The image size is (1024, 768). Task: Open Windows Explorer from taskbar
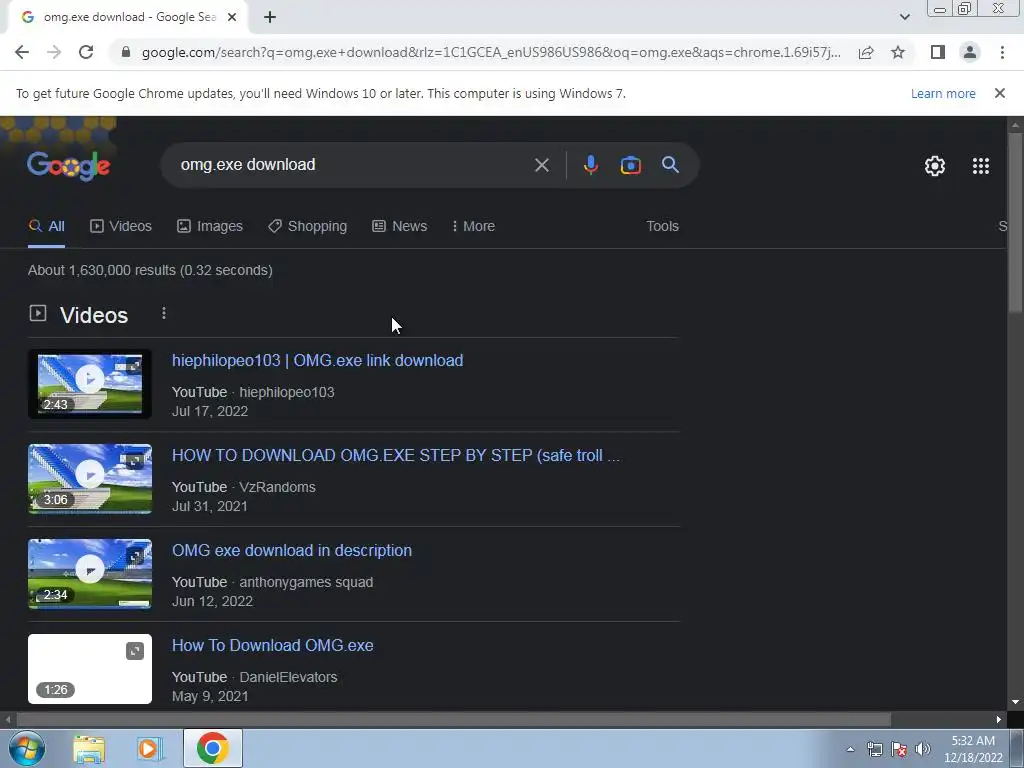[x=89, y=748]
